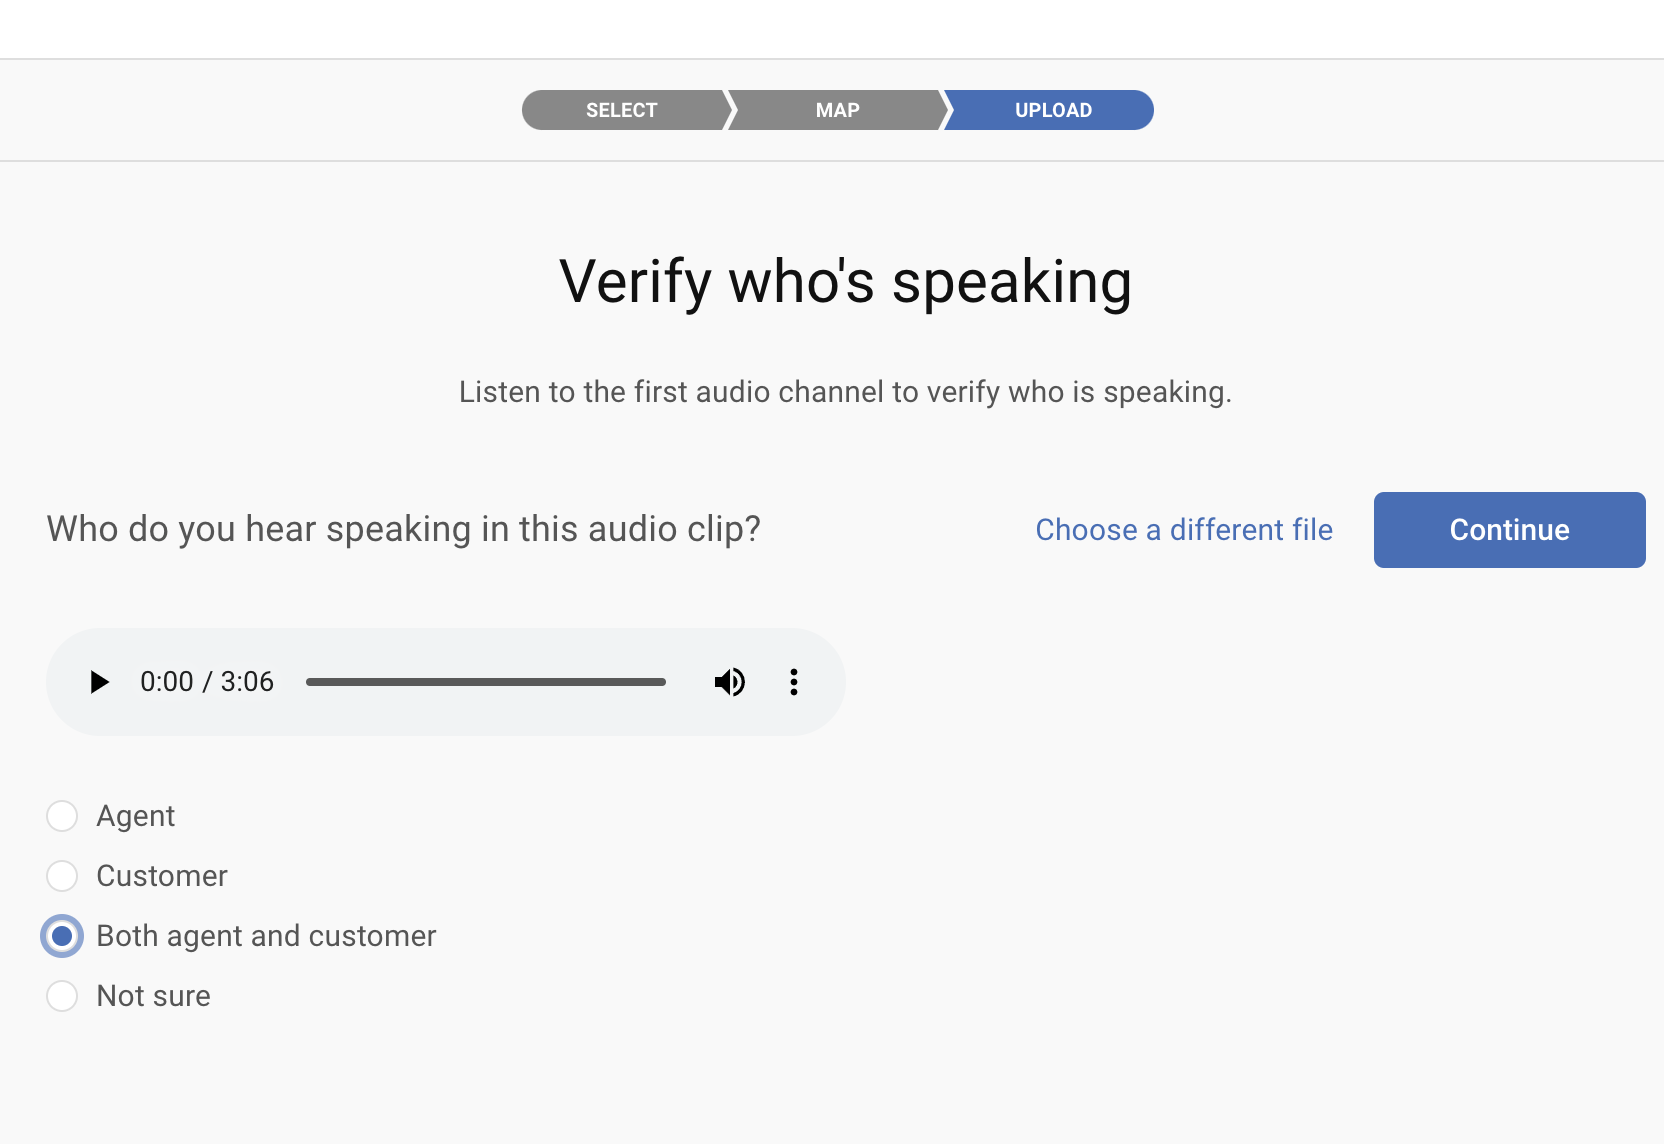Click the UPLOAD step indicator
This screenshot has height=1144, width=1664.
(1052, 110)
